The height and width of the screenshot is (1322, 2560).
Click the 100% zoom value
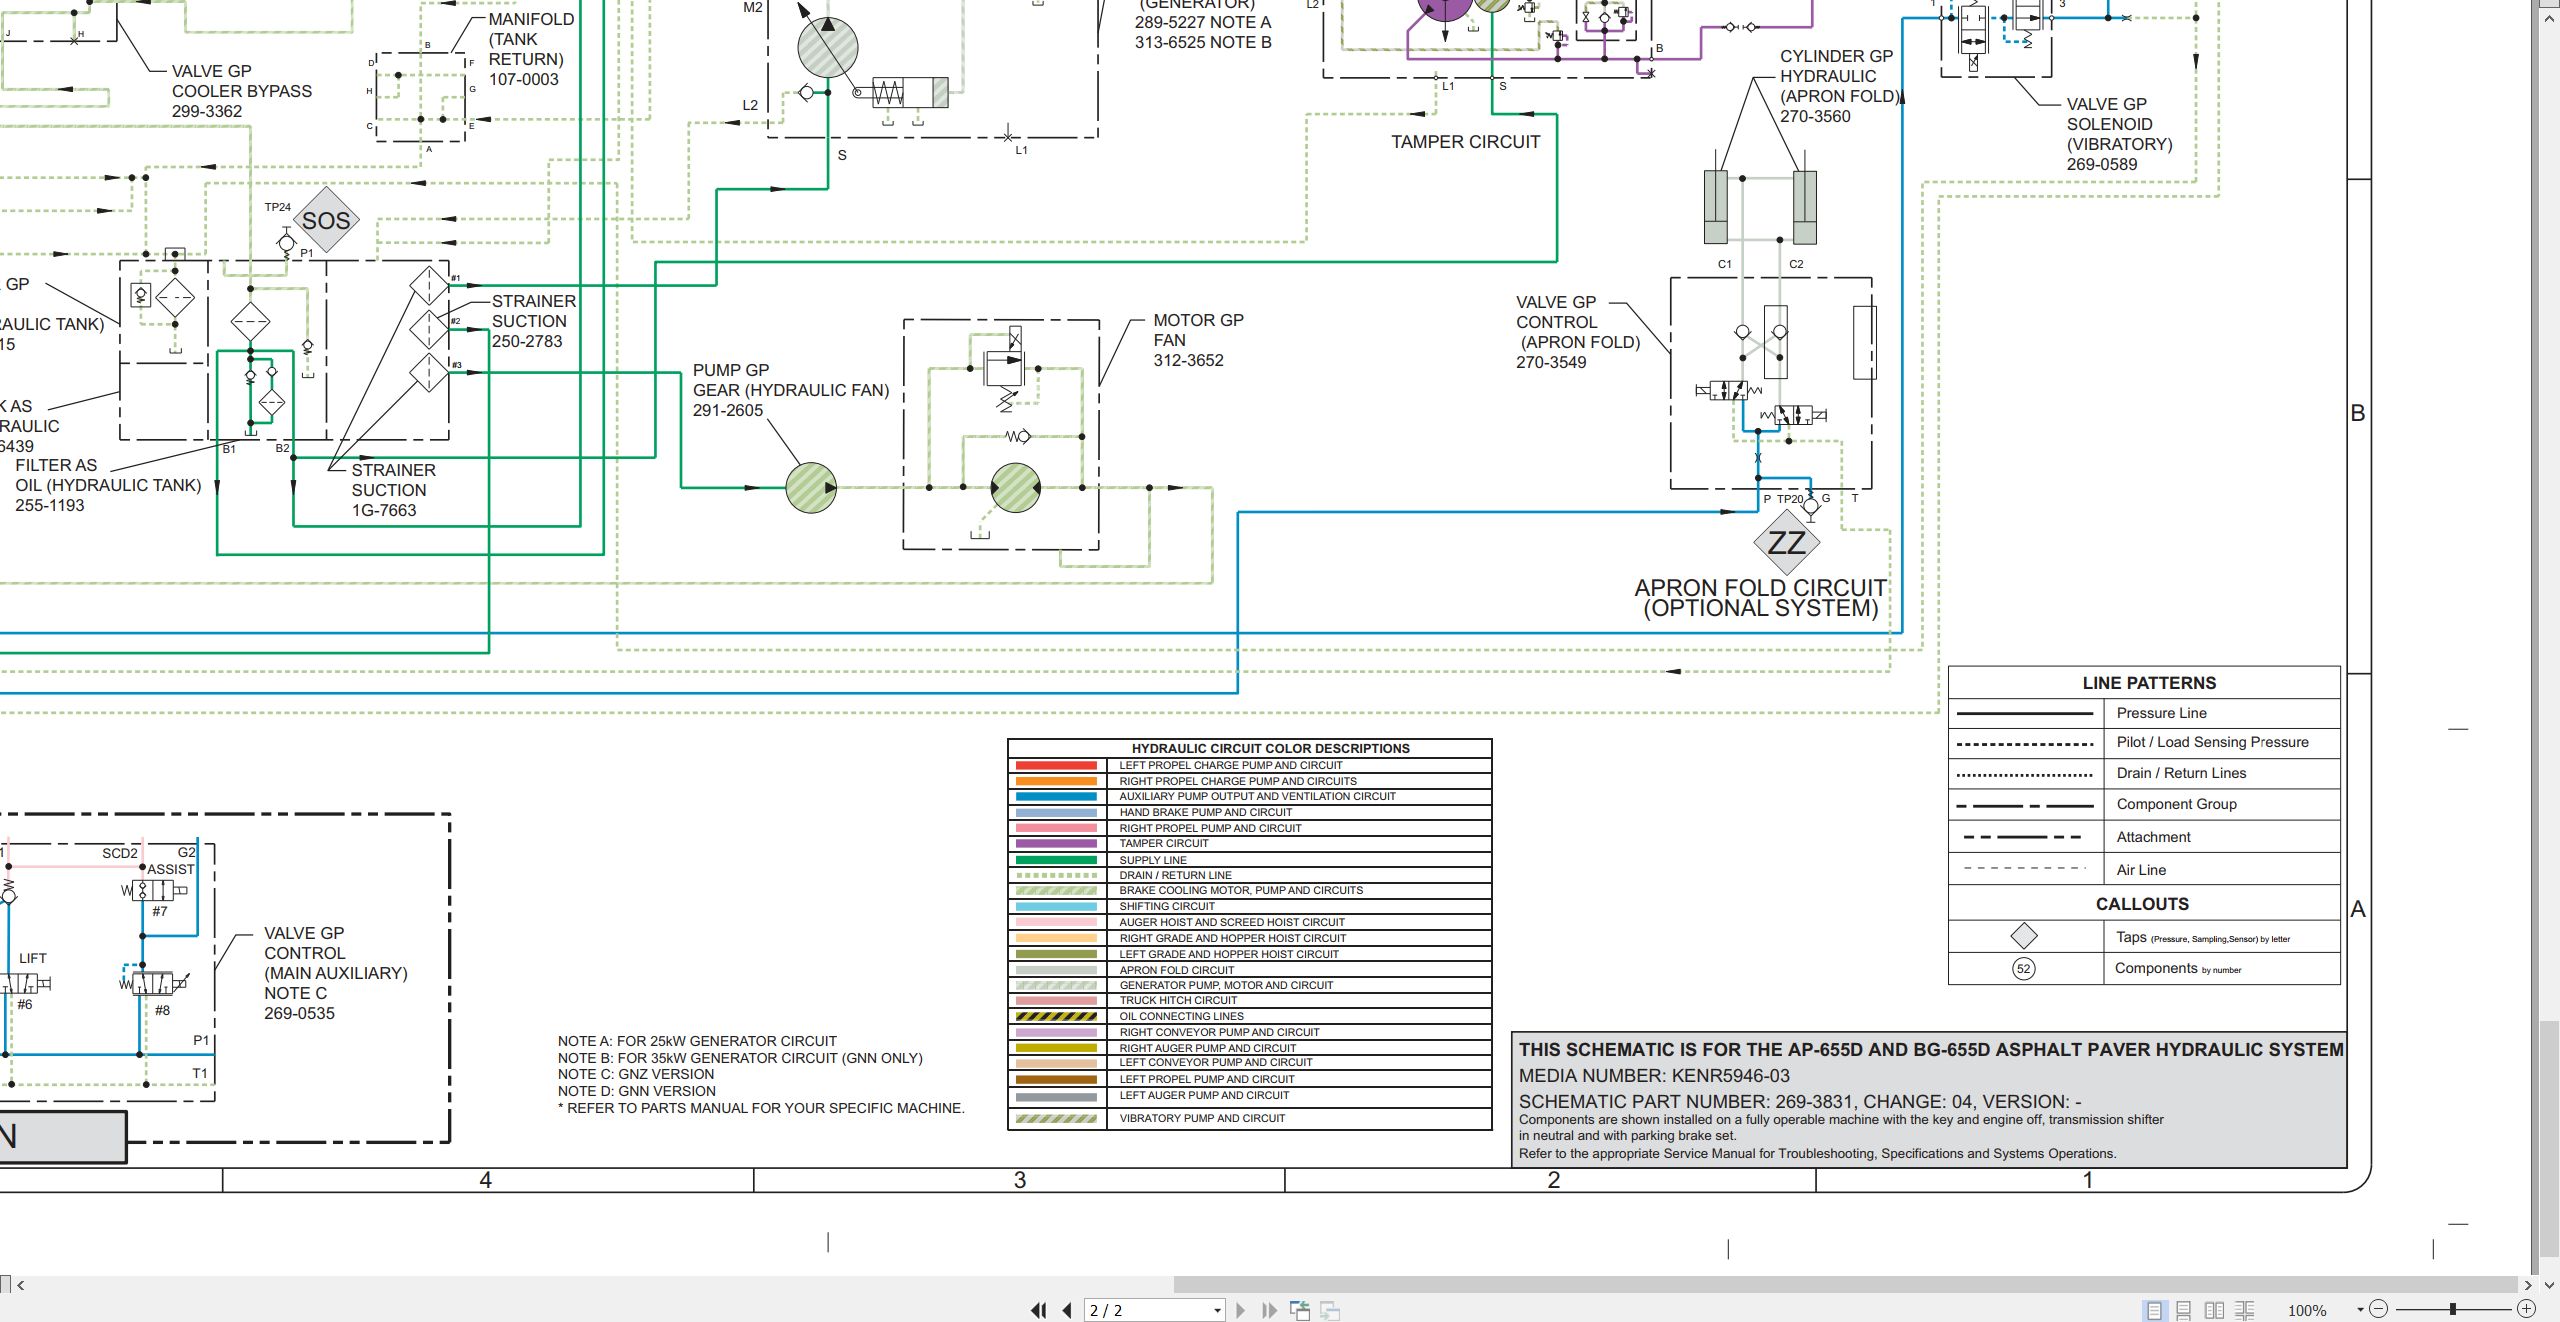tap(2307, 1310)
